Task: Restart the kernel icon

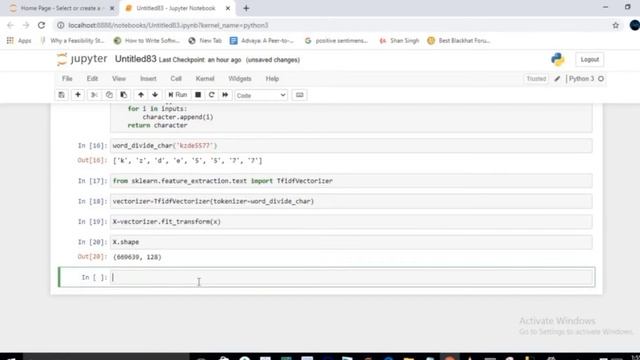Action: click(211, 95)
